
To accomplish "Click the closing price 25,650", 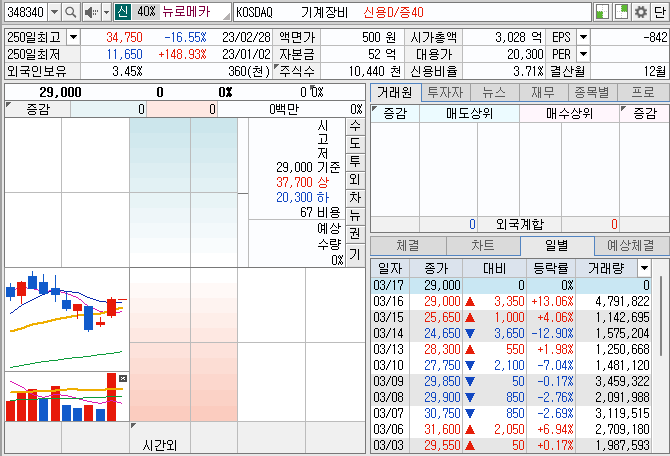I will click(442, 318).
